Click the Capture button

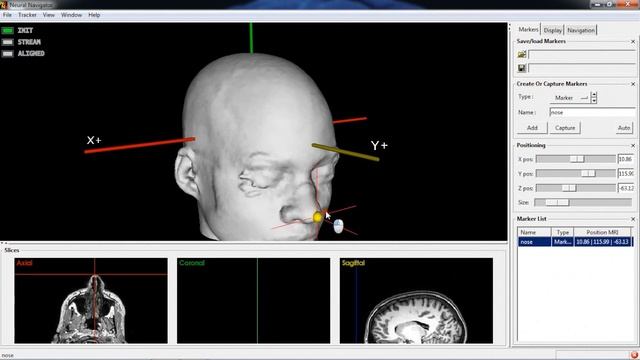[x=565, y=128]
